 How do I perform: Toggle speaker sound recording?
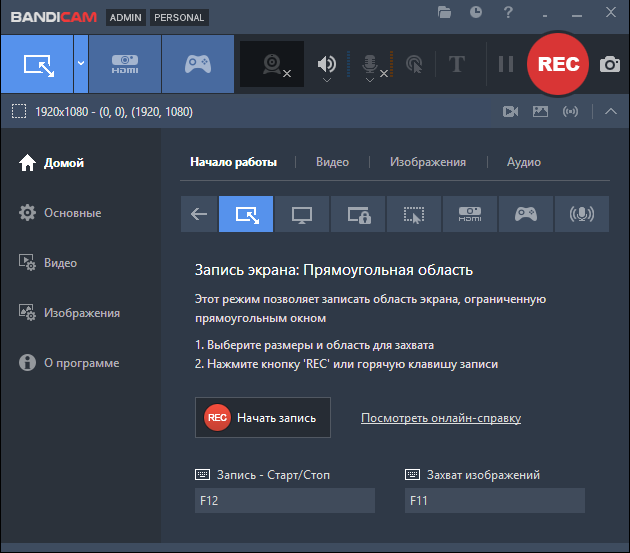327,63
